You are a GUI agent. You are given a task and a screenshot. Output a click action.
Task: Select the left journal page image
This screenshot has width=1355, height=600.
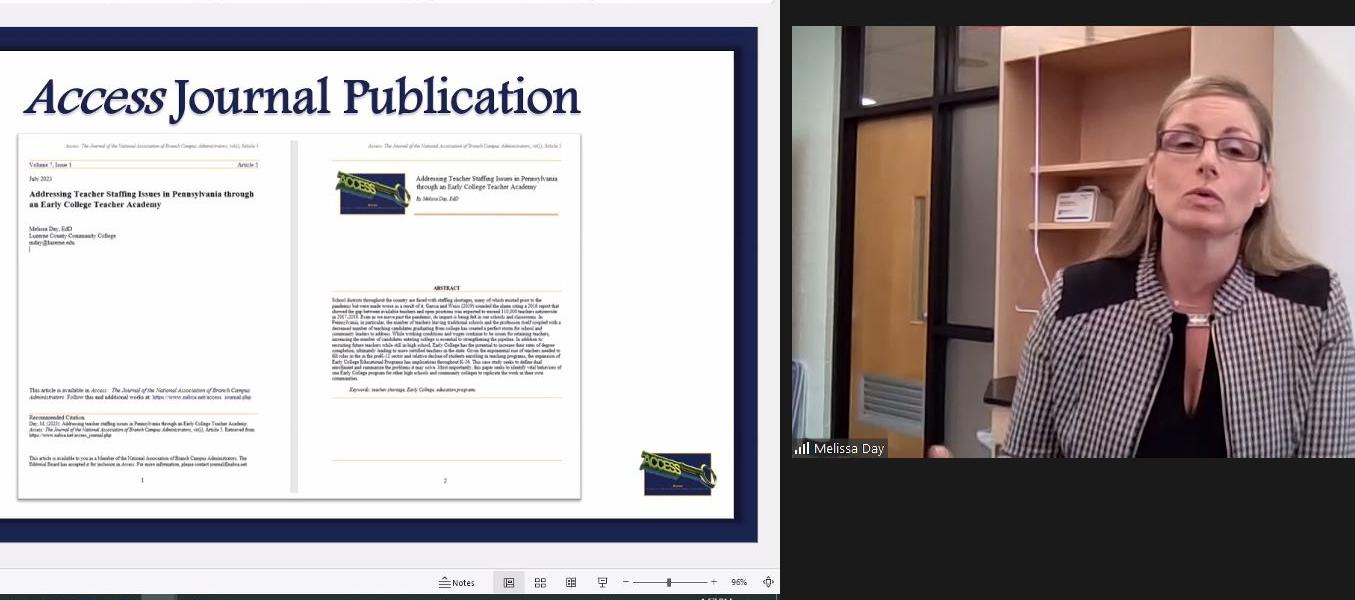tap(154, 316)
